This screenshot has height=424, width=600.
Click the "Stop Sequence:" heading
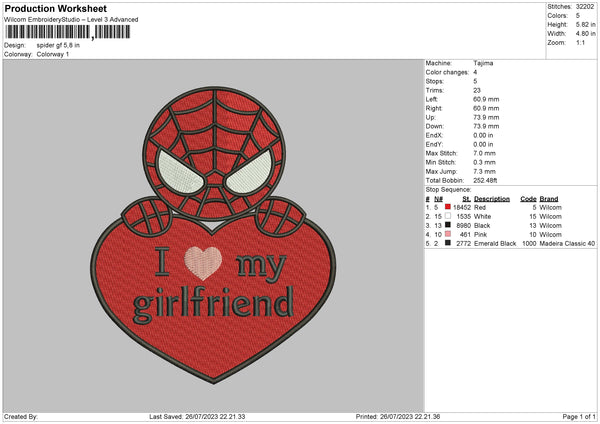[x=448, y=190]
